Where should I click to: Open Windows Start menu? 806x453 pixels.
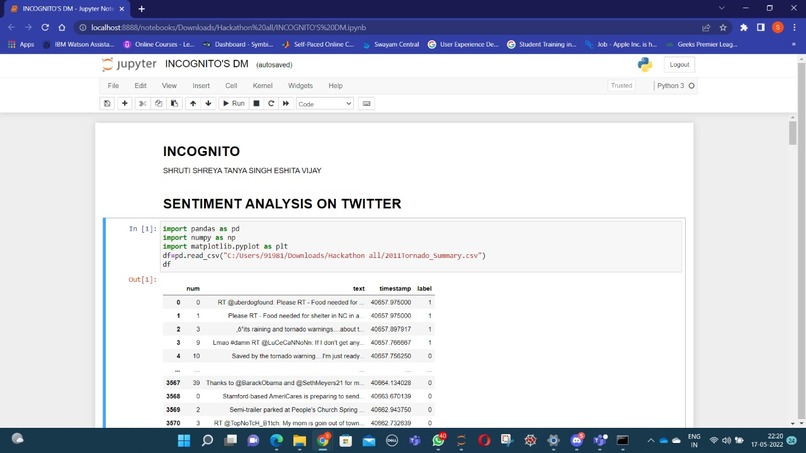[184, 441]
